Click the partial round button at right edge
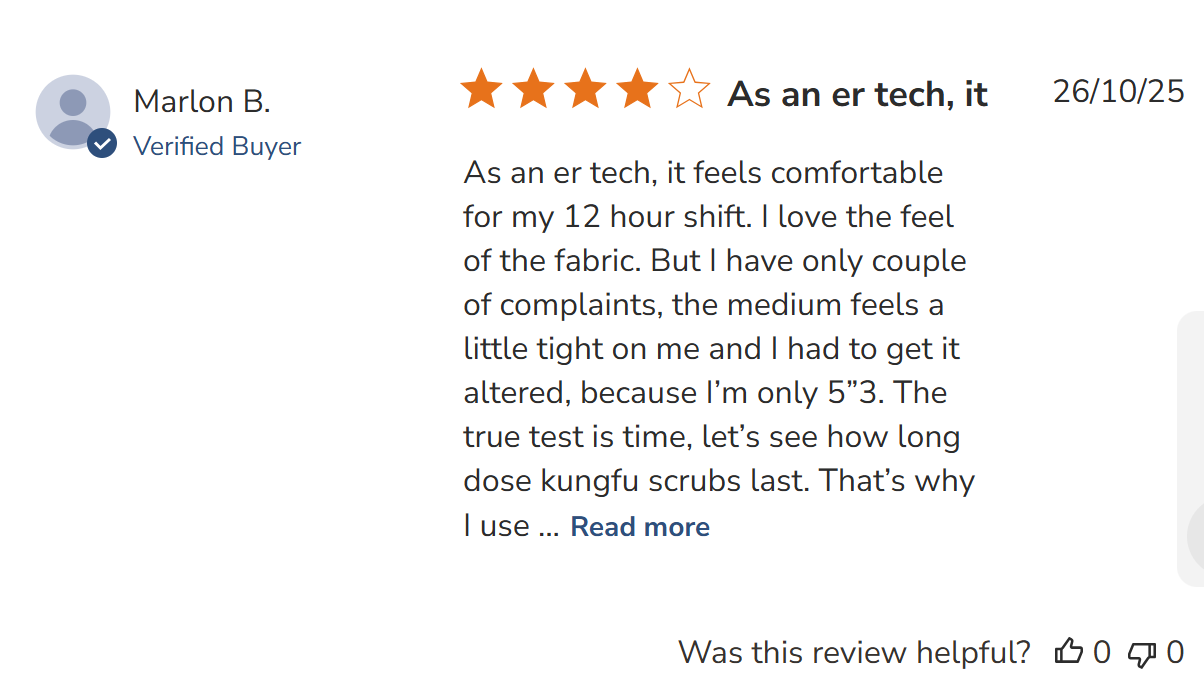The image size is (1204, 690). (x=1196, y=536)
